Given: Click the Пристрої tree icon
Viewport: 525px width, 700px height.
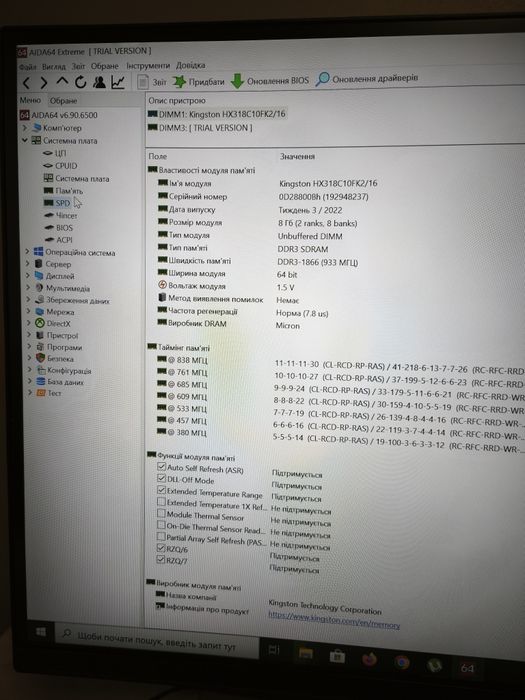Looking at the screenshot, I should point(40,335).
